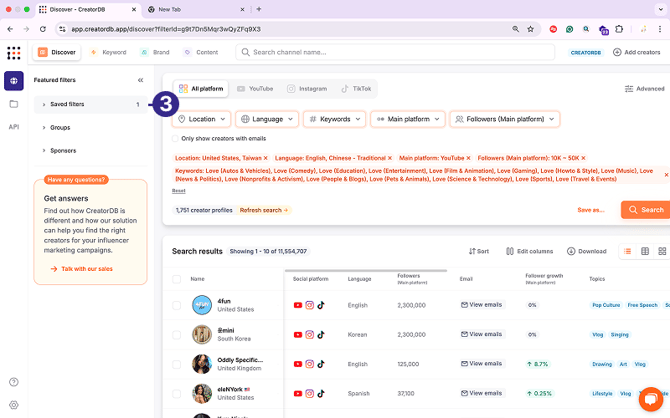Viewport: 670px width, 418px height.
Task: Open the browser three-dot menu
Action: pos(660,29)
